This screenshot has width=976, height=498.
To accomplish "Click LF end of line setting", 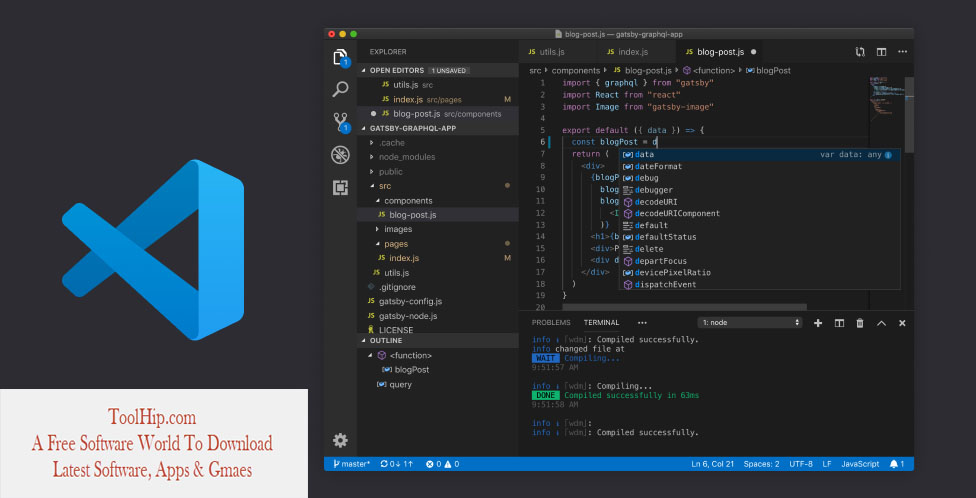I will [x=827, y=464].
